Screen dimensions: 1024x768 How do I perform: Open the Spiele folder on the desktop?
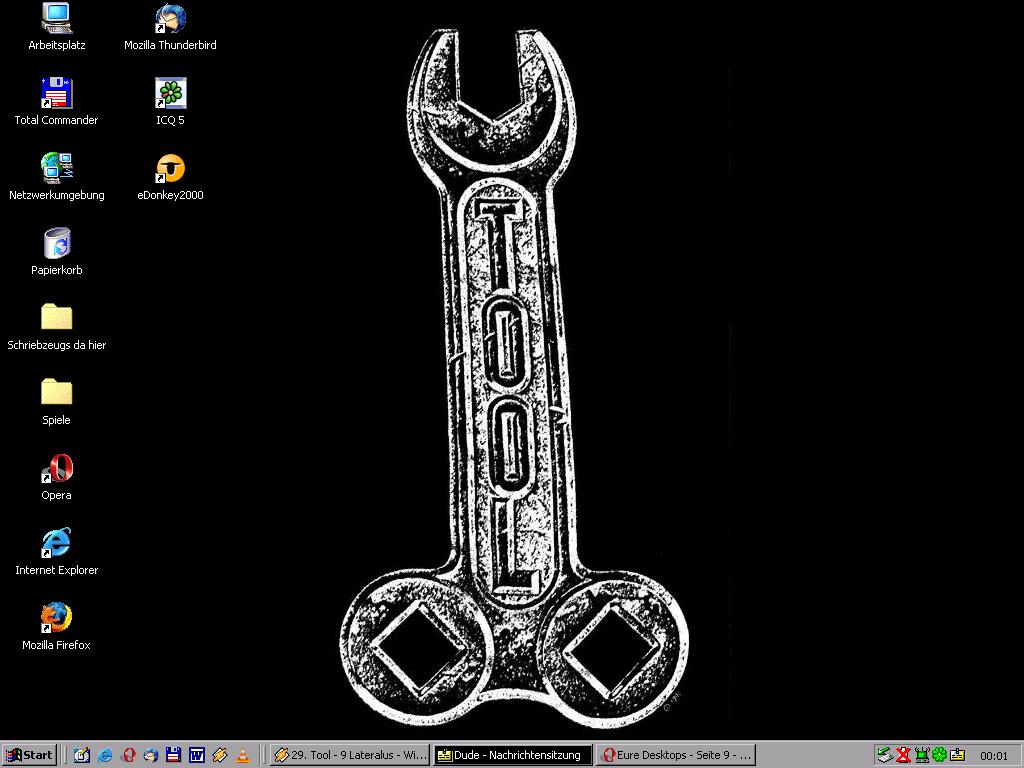pos(57,402)
